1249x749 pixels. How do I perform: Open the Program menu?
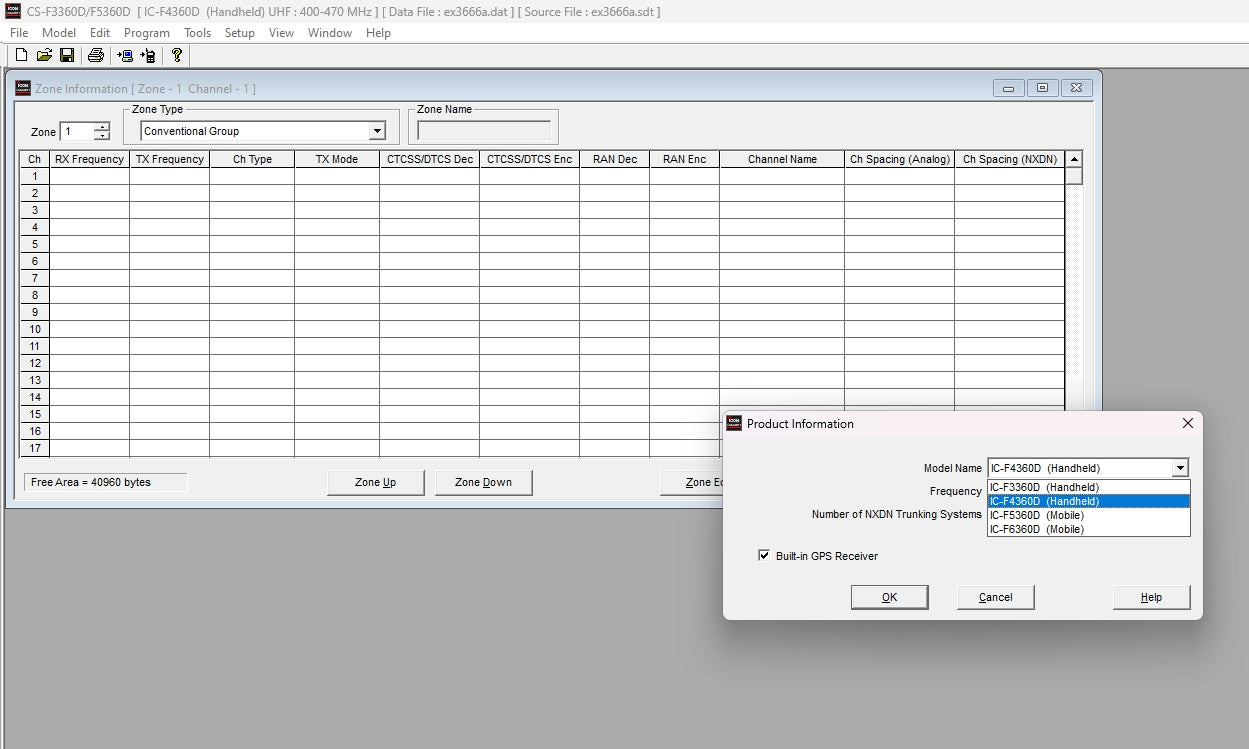(x=146, y=33)
